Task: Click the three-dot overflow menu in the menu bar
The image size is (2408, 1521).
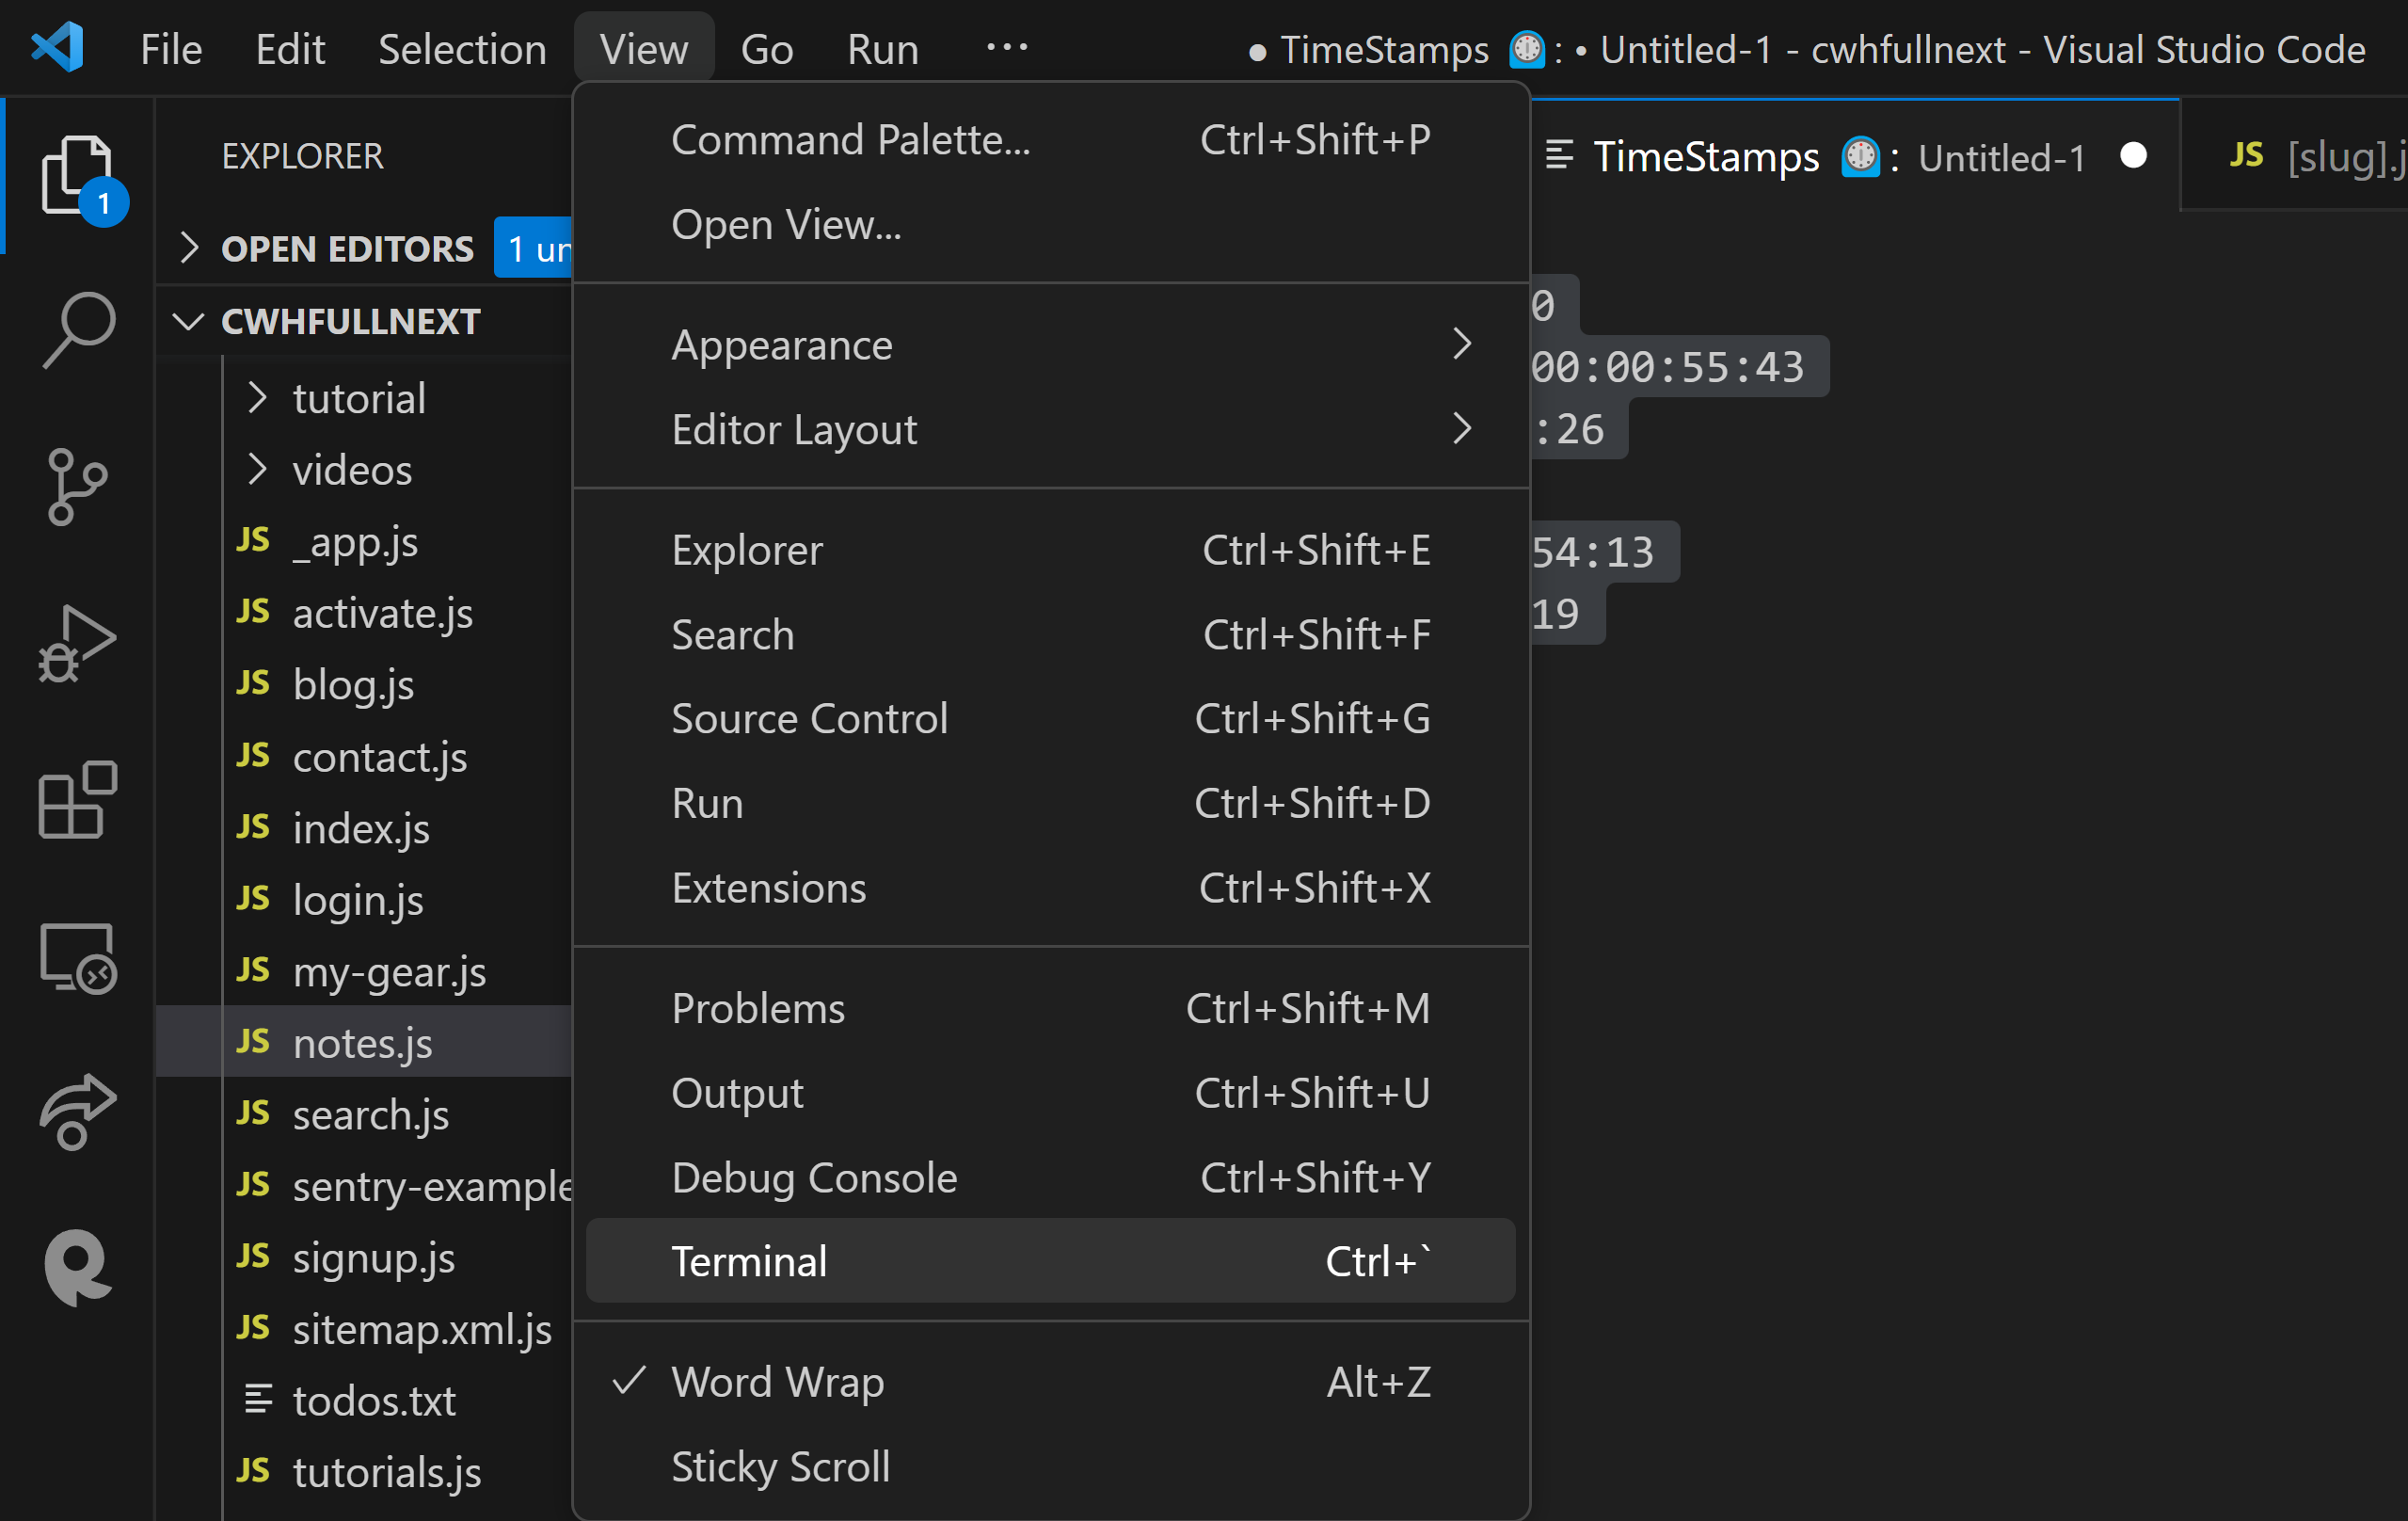Action: 1006,48
